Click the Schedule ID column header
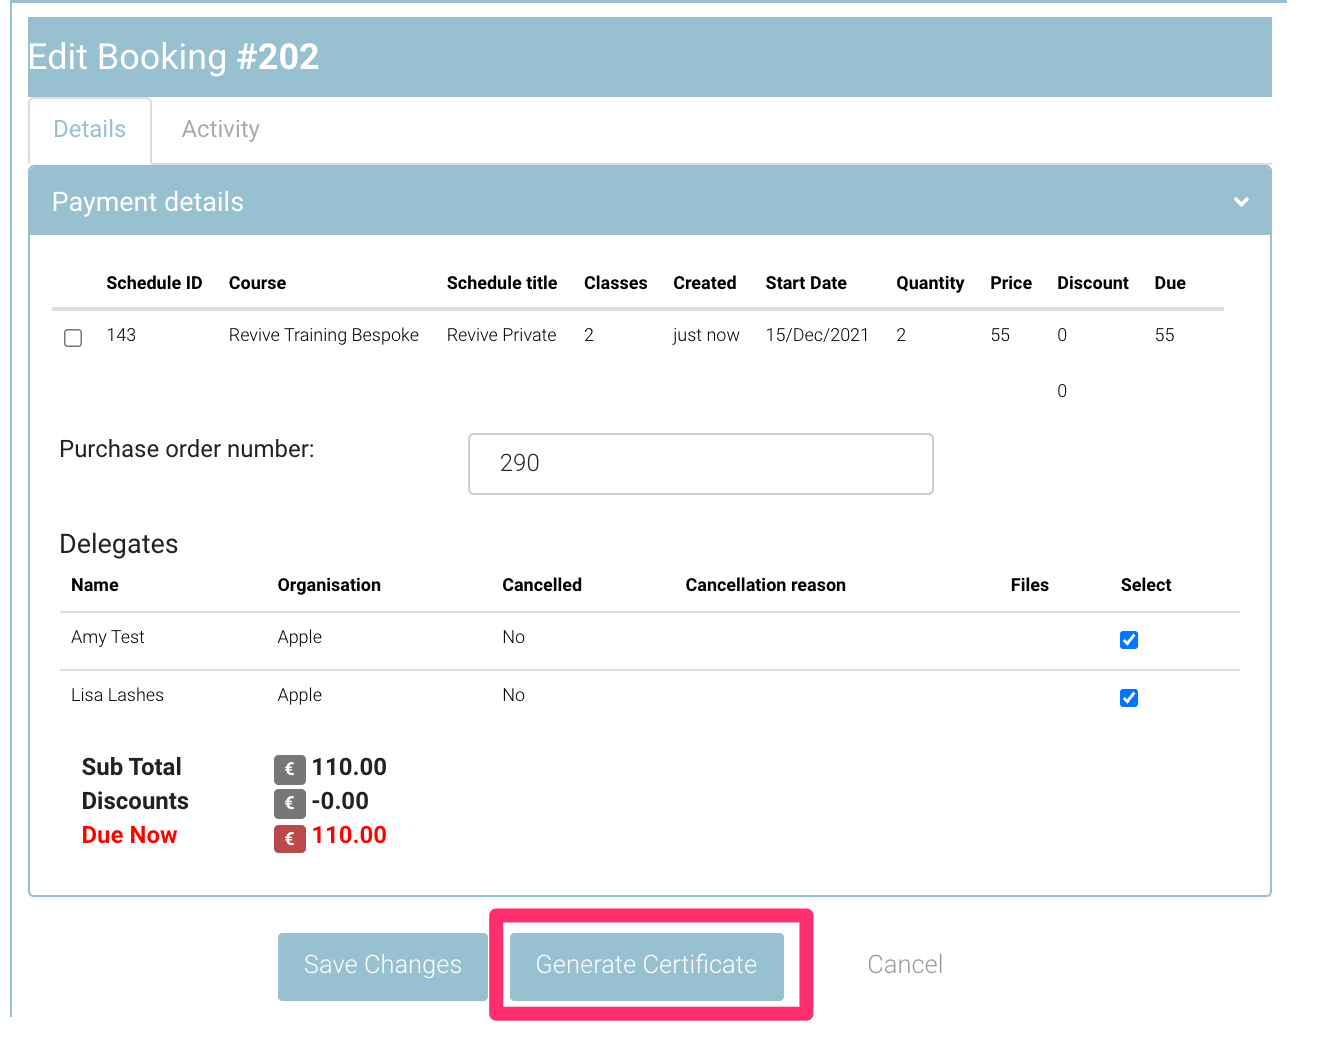 [x=154, y=283]
